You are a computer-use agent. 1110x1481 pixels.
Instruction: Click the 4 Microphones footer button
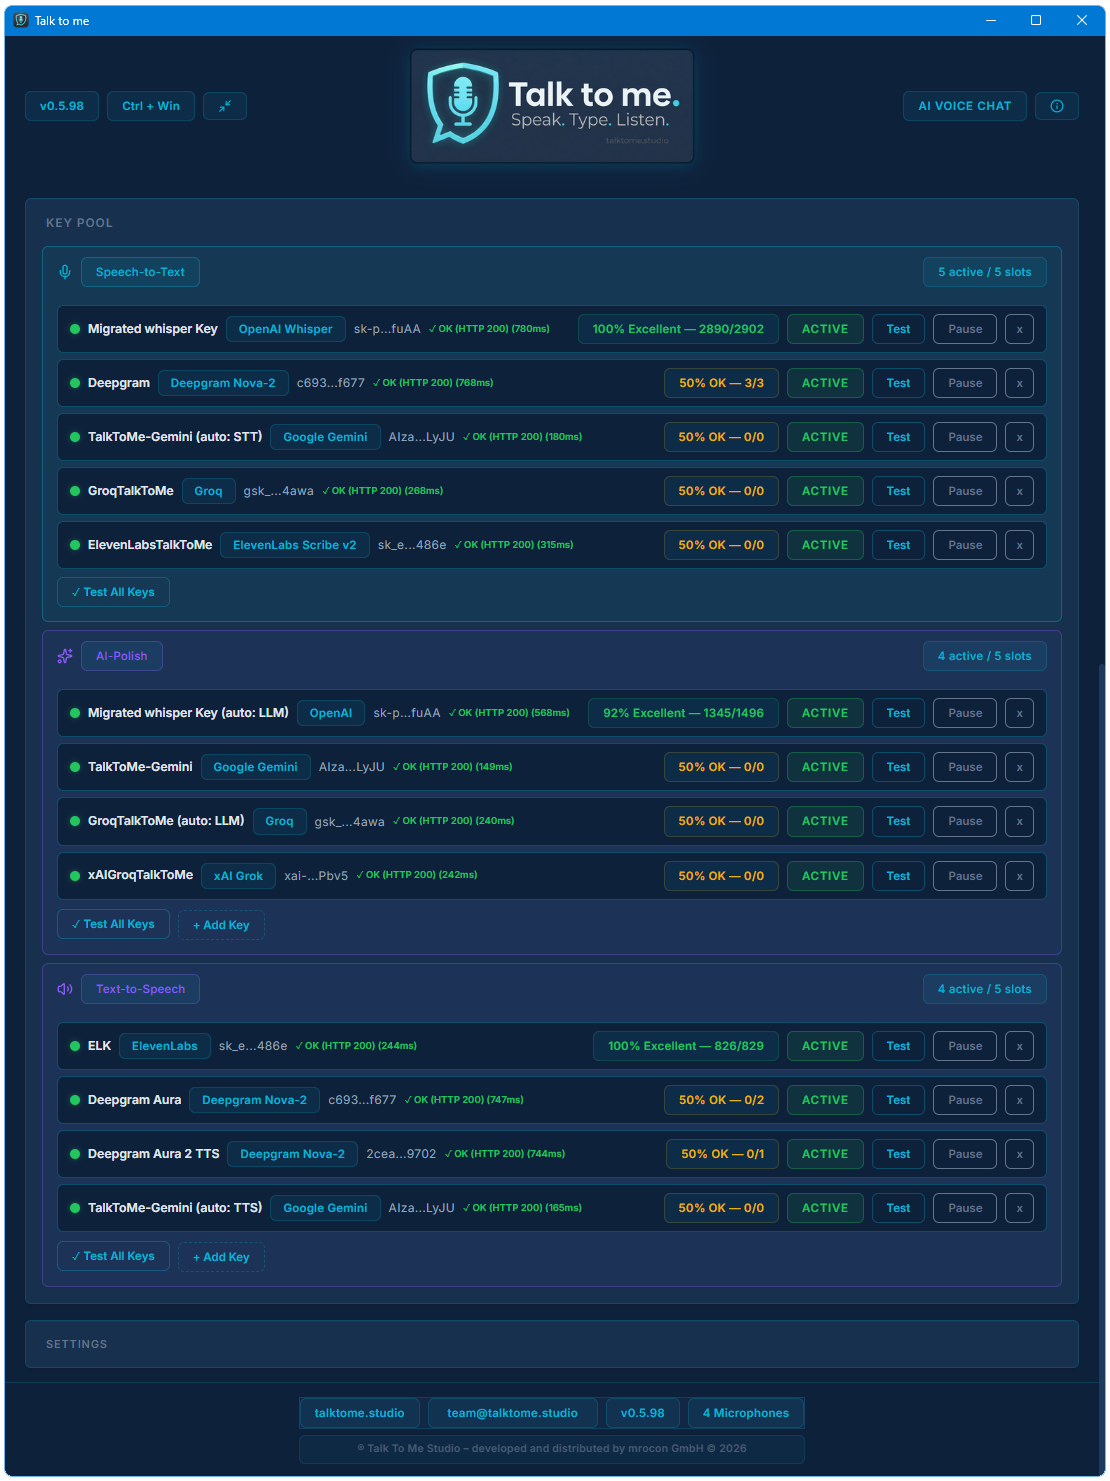(x=746, y=1413)
